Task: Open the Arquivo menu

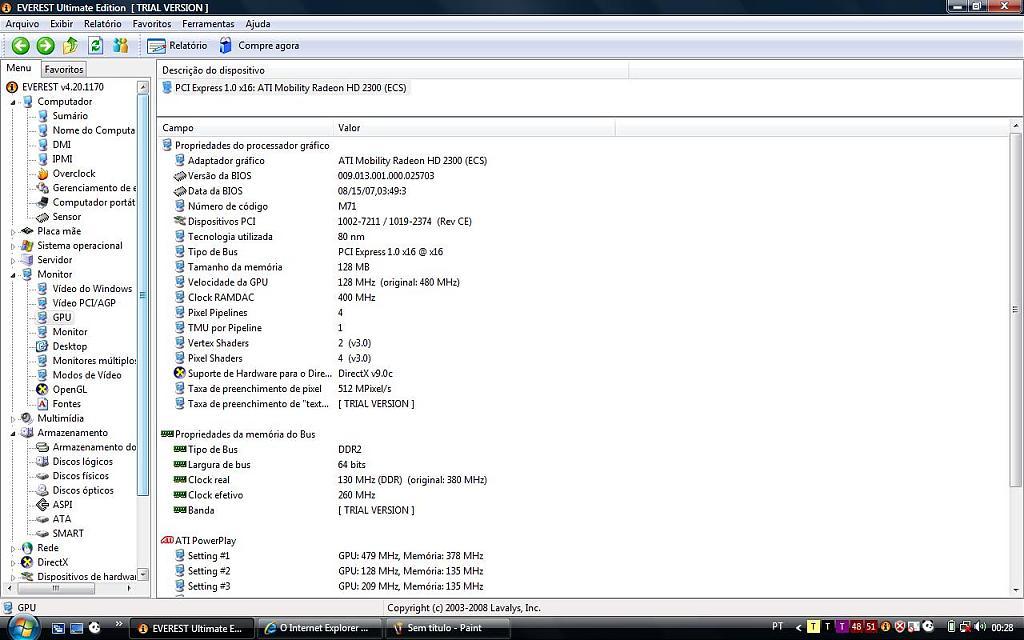Action: (22, 24)
